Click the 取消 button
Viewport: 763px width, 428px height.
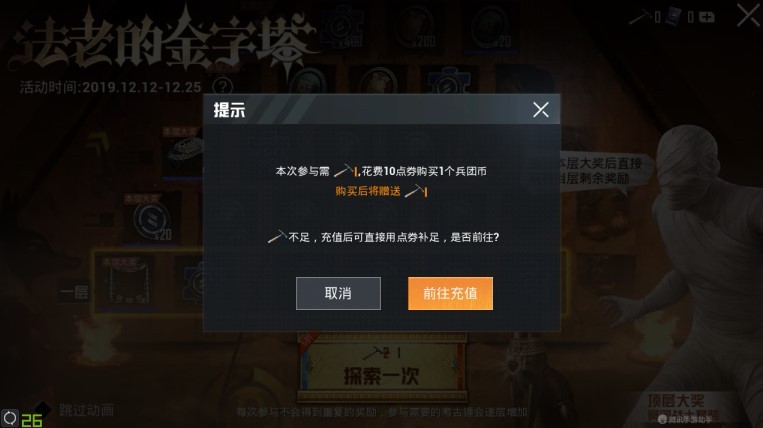pyautogui.click(x=338, y=293)
